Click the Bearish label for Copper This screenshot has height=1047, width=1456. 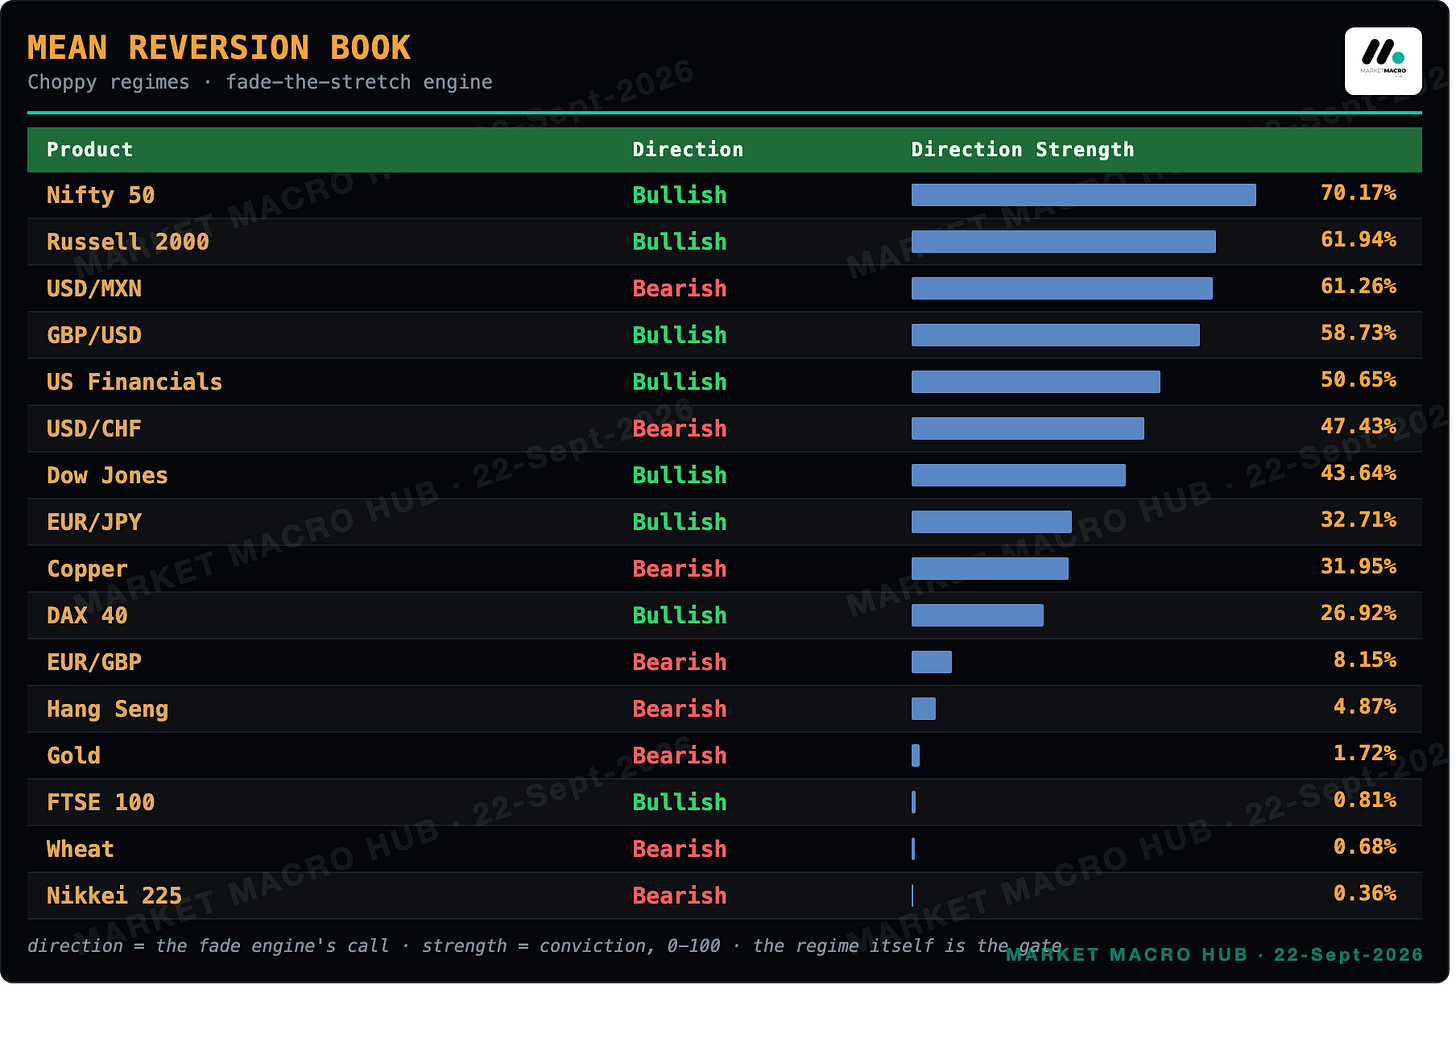point(680,569)
